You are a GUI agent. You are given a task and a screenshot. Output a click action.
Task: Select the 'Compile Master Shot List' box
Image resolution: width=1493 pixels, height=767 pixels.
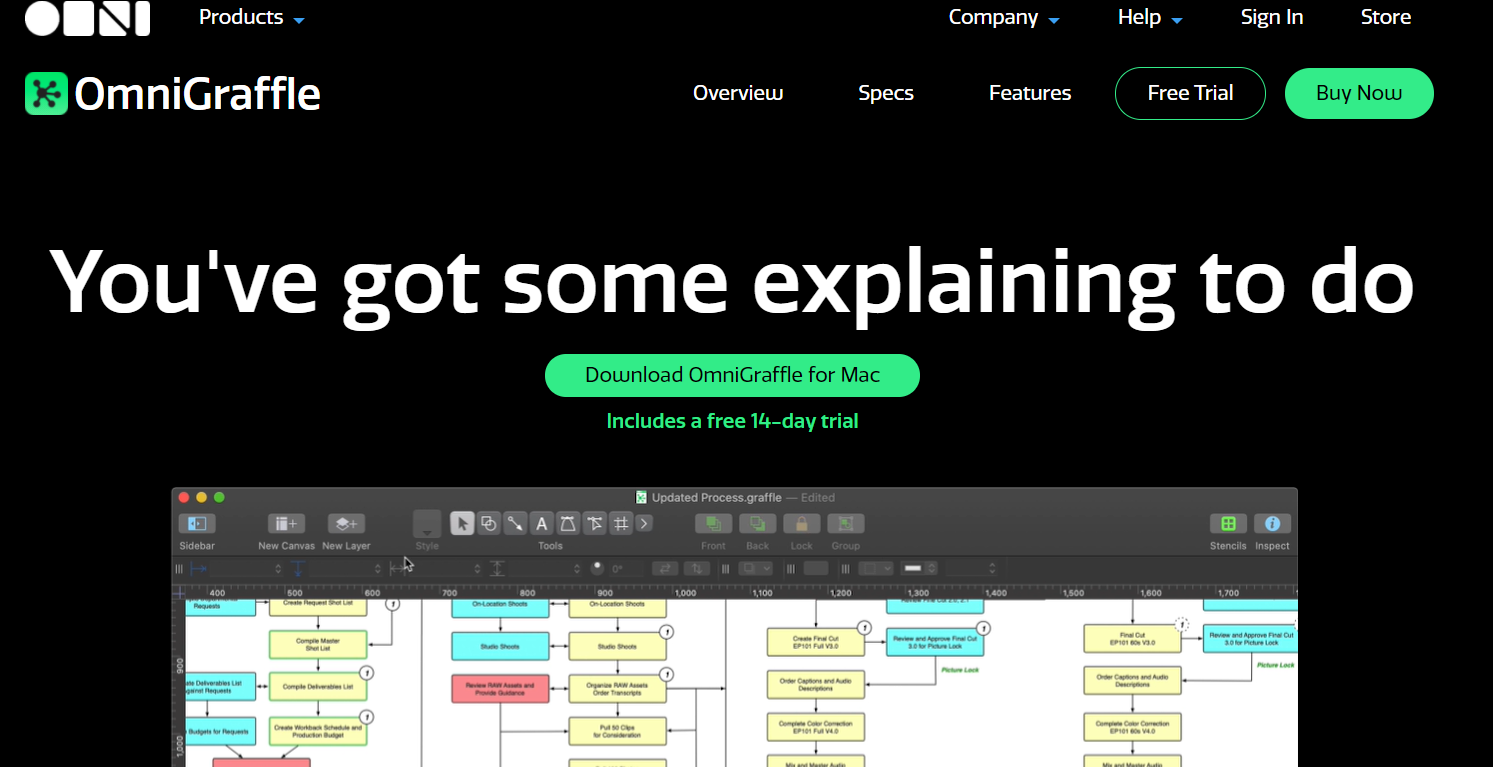(318, 644)
